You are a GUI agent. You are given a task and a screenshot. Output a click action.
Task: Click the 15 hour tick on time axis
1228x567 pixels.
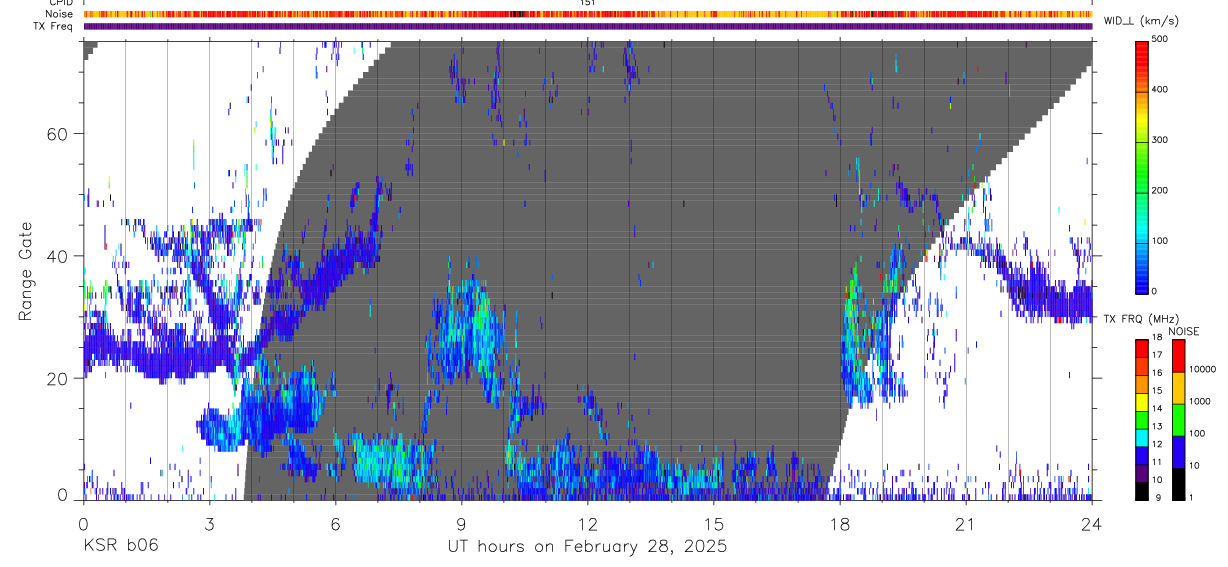click(x=713, y=523)
